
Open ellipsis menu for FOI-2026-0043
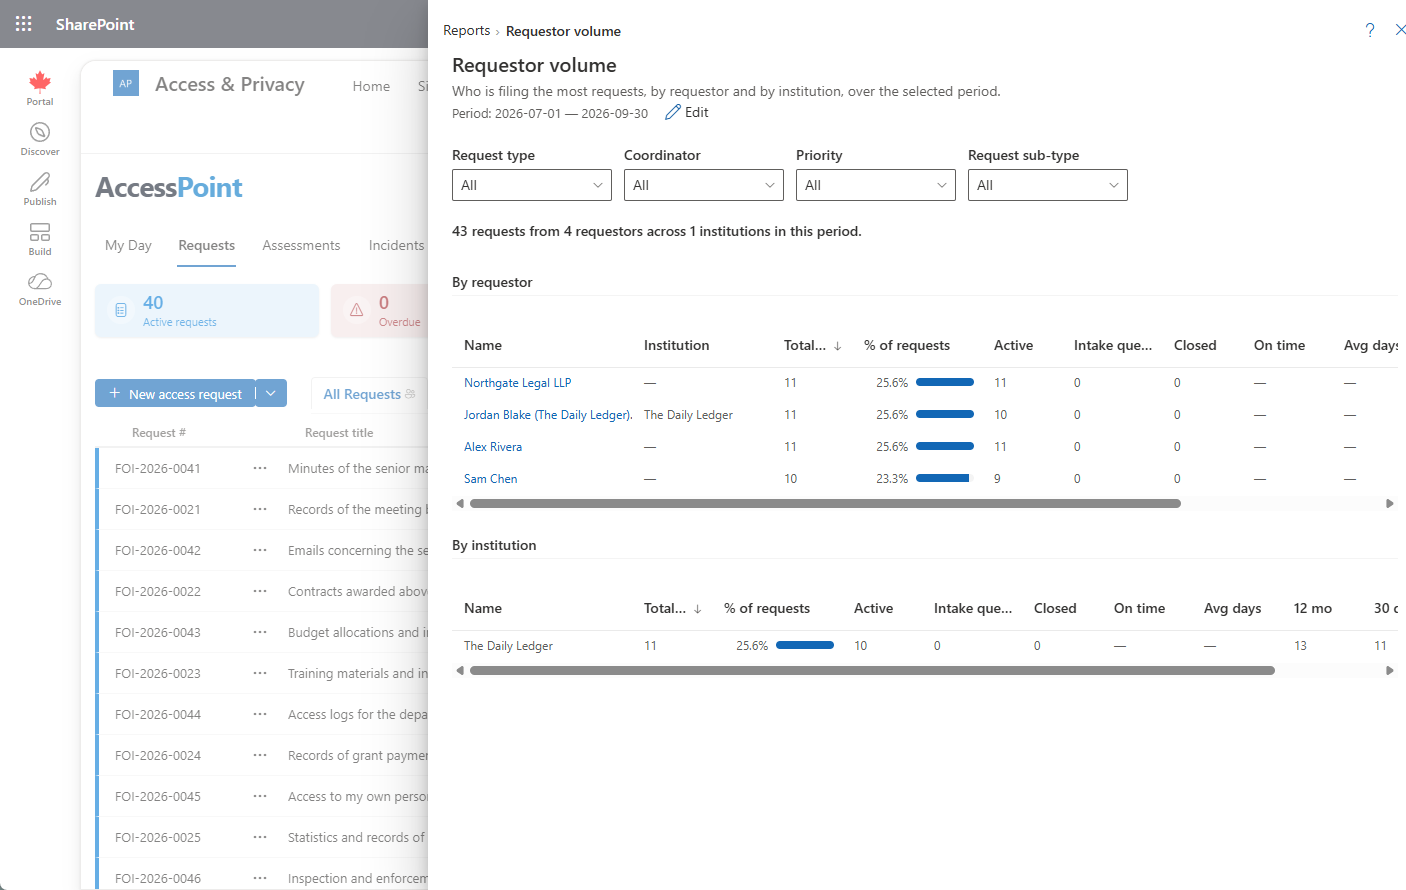260,632
